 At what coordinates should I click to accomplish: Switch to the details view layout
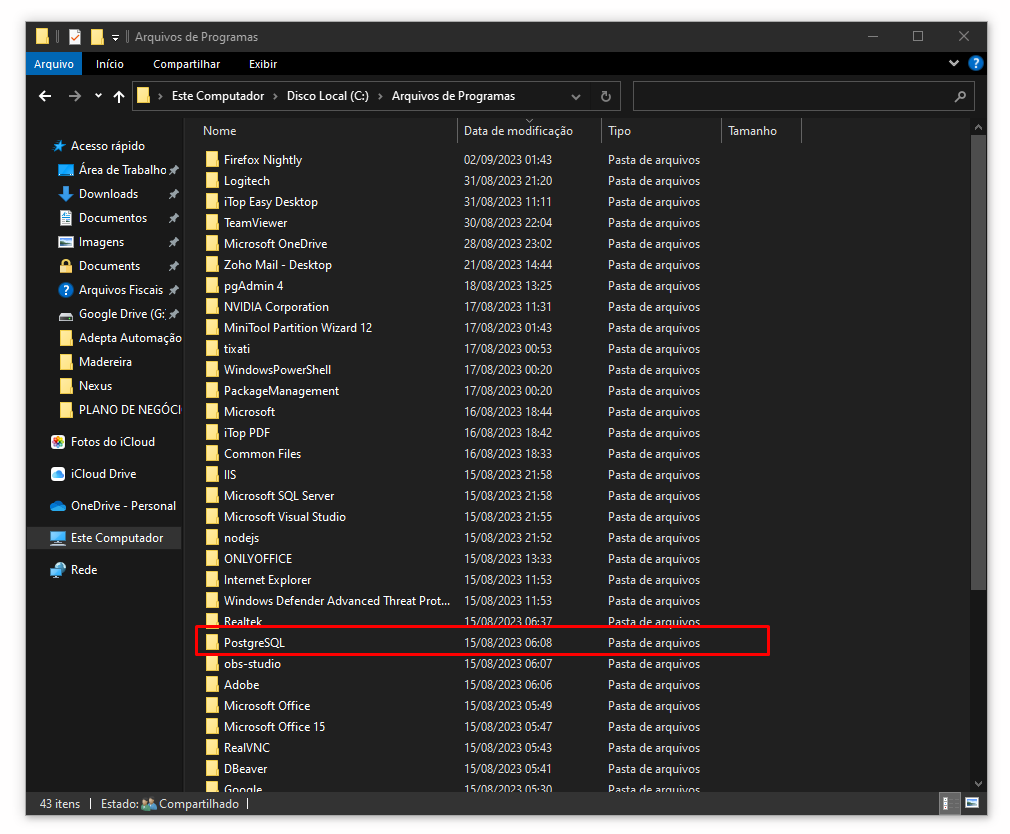click(946, 804)
